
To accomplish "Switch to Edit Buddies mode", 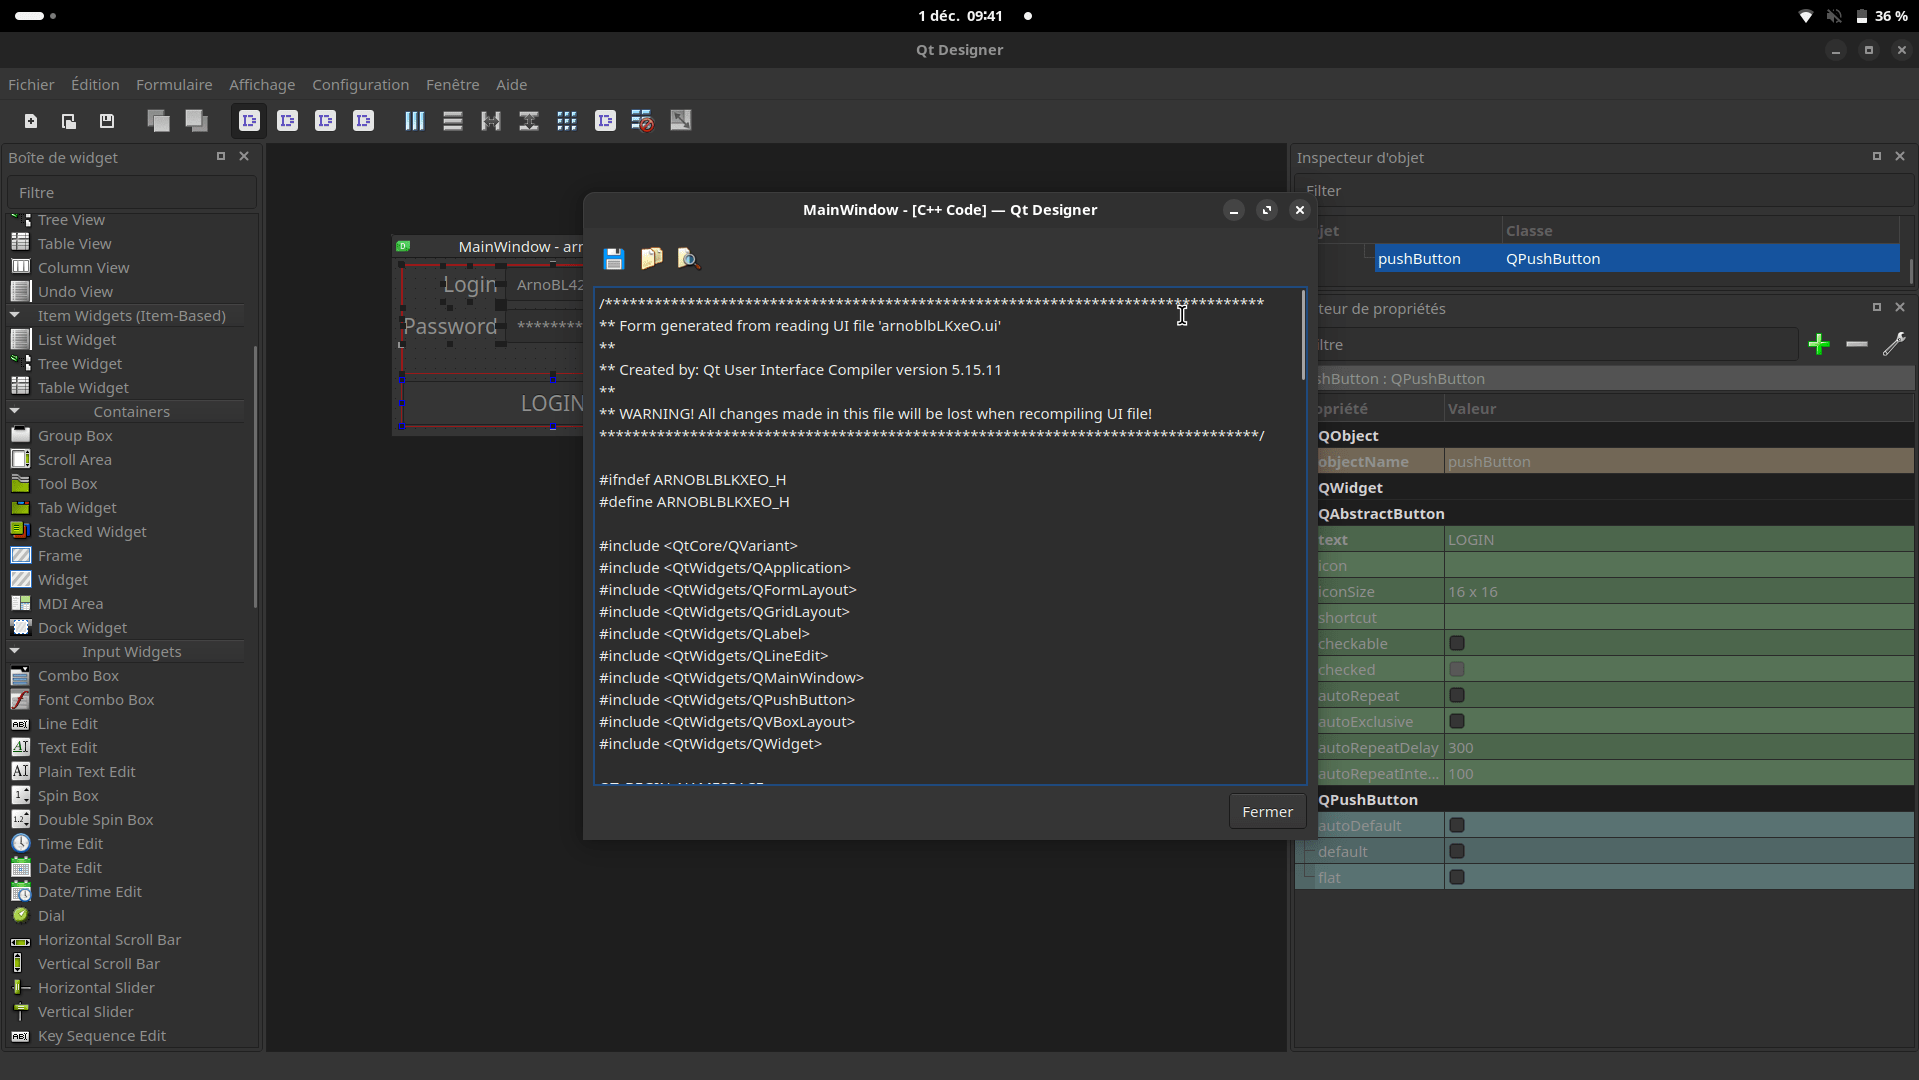I will pyautogui.click(x=325, y=121).
